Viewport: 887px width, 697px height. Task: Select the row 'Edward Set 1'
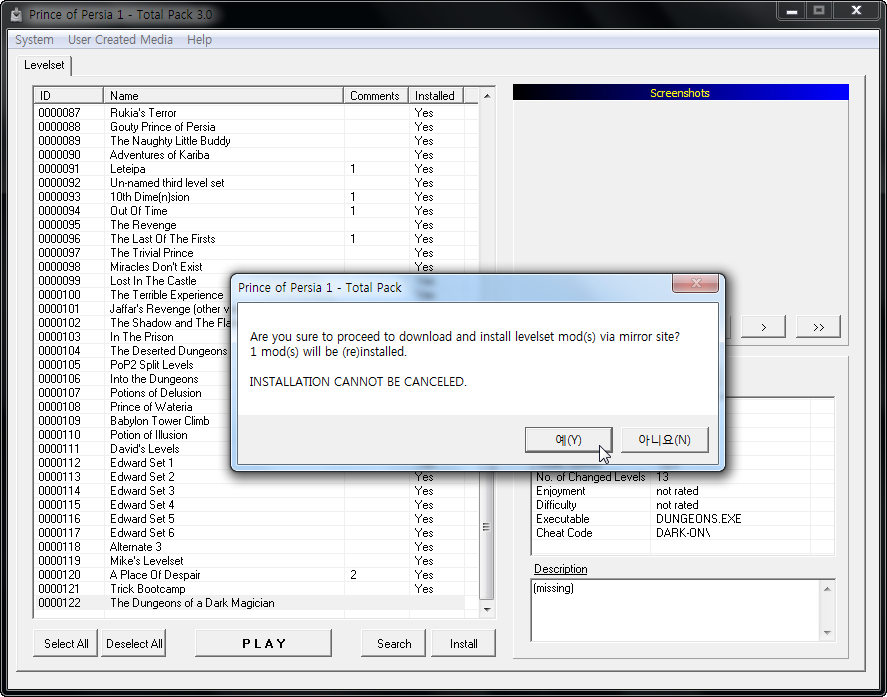[133, 463]
